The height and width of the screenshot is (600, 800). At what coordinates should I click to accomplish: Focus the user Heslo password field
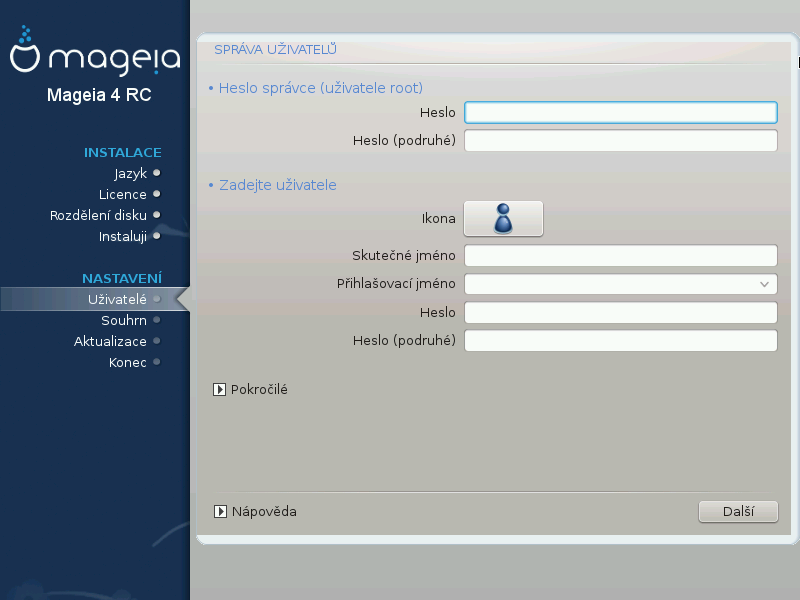(621, 312)
